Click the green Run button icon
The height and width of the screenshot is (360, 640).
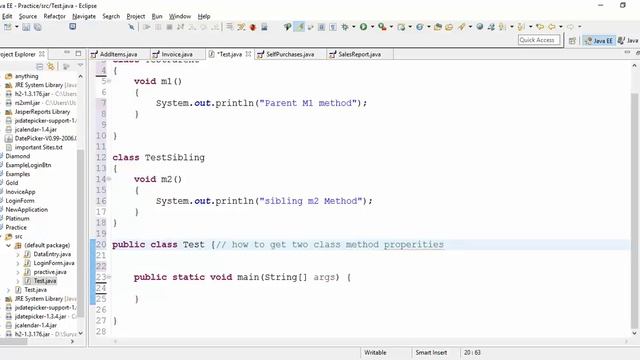pyautogui.click(x=363, y=27)
